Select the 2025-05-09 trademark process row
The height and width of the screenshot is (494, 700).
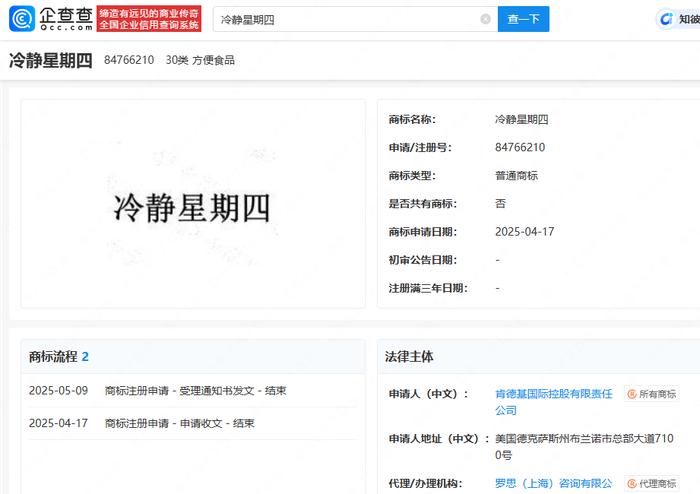(193, 391)
